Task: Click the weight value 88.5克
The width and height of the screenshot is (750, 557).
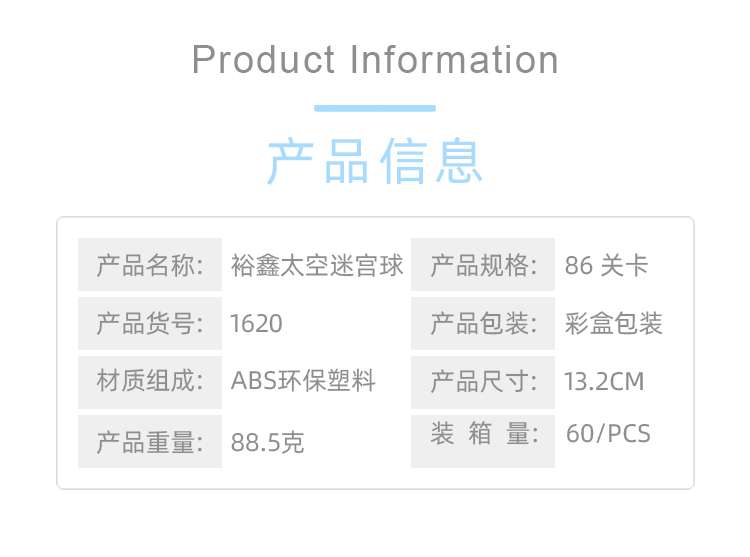Action: click(x=267, y=442)
